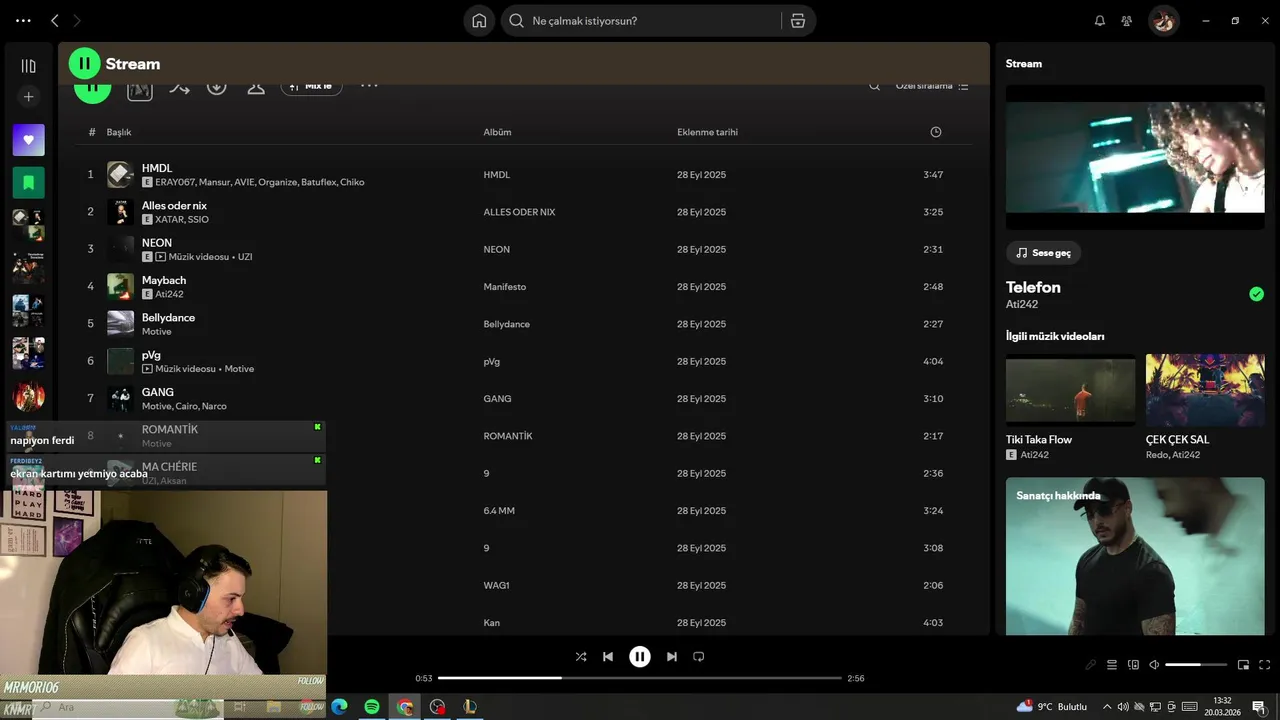Mute with the speaker volume icon

click(x=1154, y=665)
